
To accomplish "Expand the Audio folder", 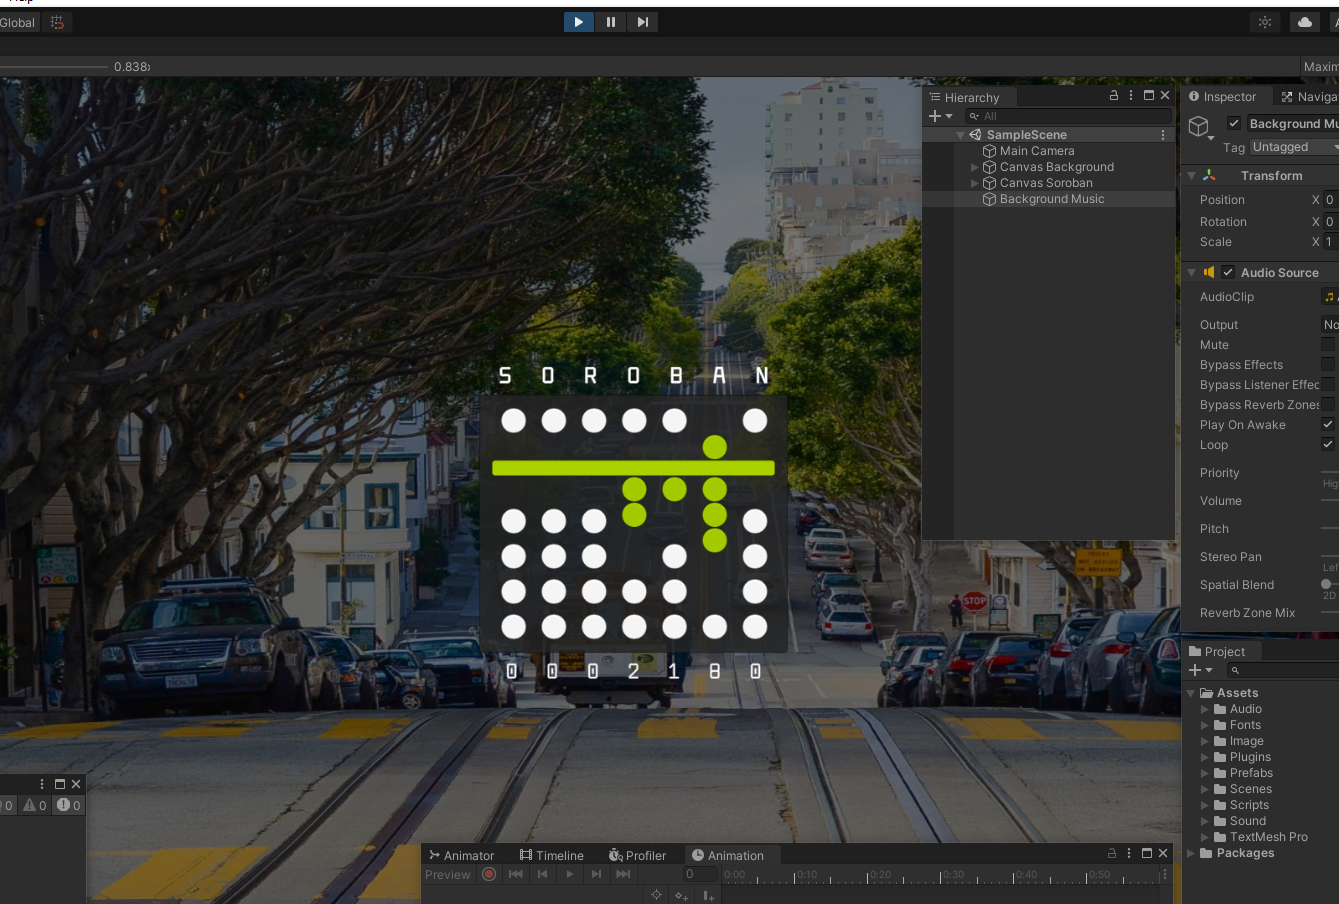I will pyautogui.click(x=1205, y=709).
